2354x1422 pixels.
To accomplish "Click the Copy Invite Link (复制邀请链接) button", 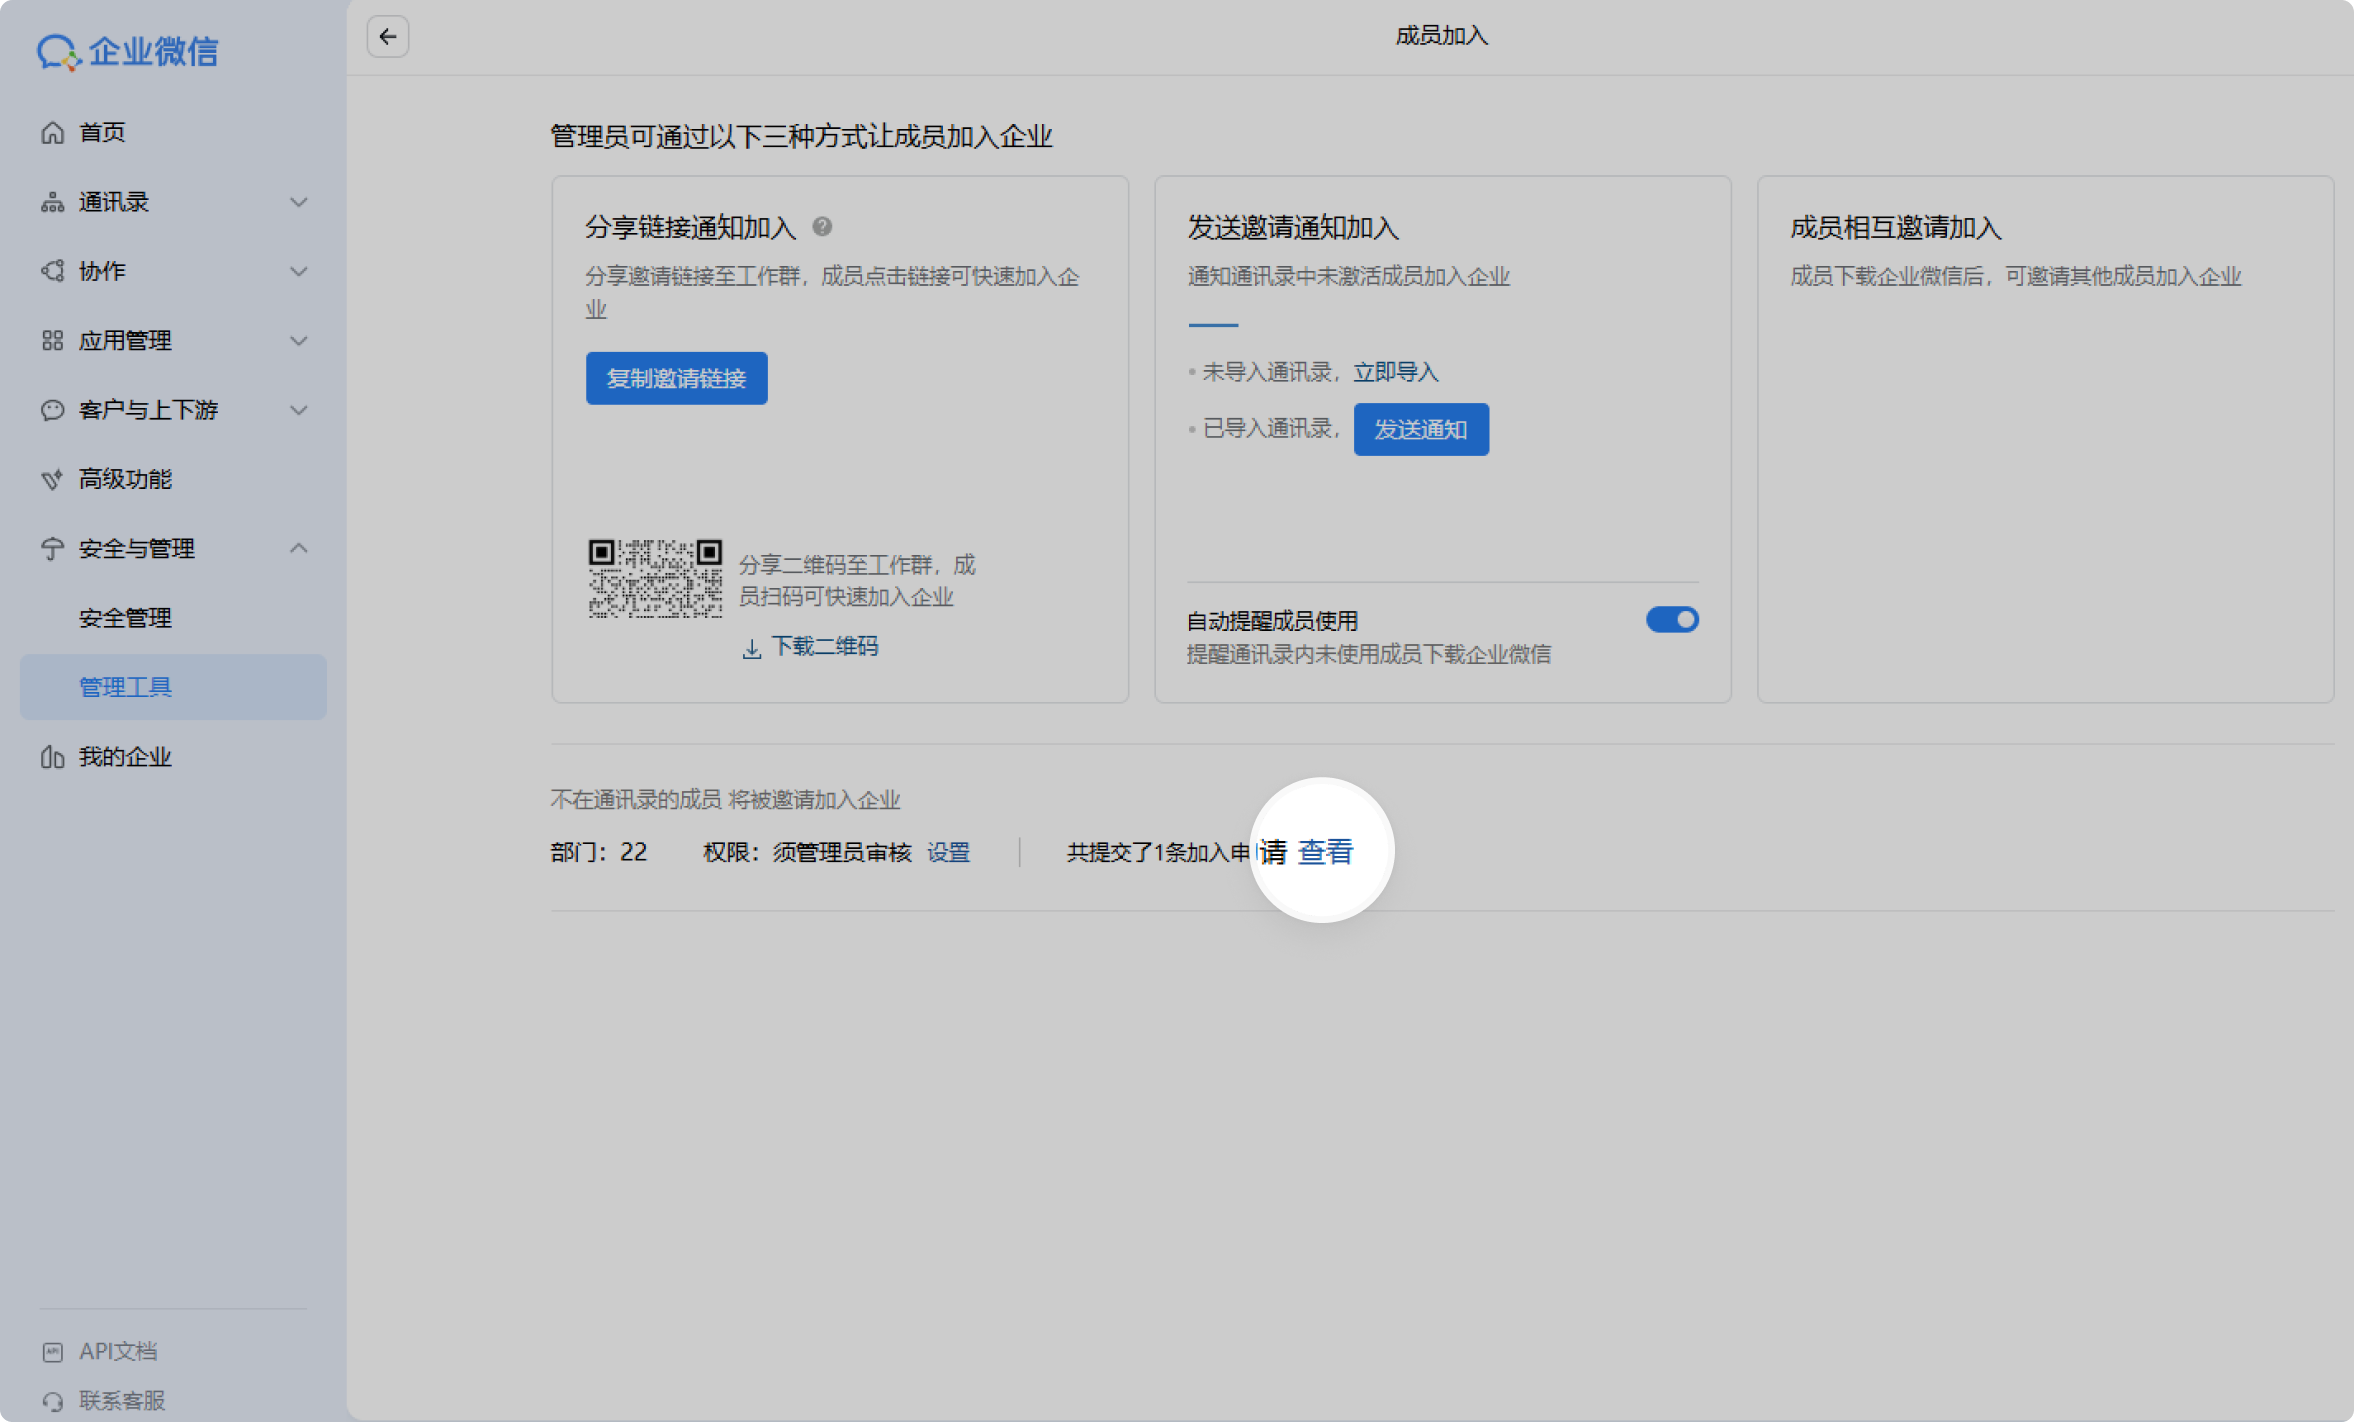I will pyautogui.click(x=676, y=379).
